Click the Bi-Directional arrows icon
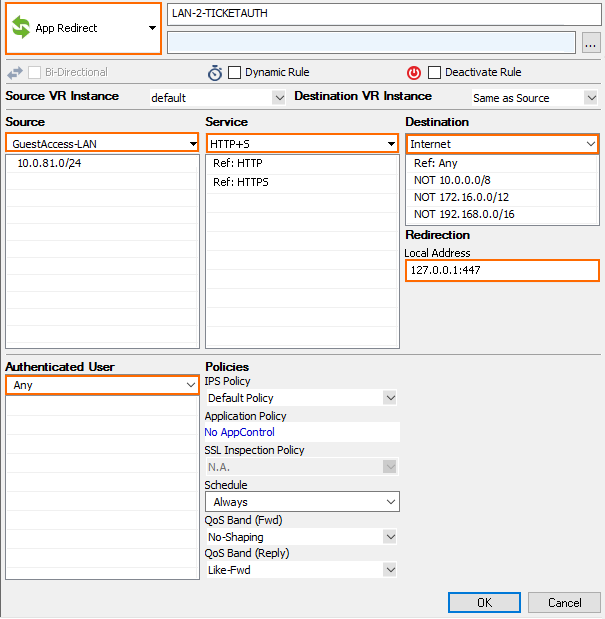Image resolution: width=605 pixels, height=619 pixels. pyautogui.click(x=15, y=73)
